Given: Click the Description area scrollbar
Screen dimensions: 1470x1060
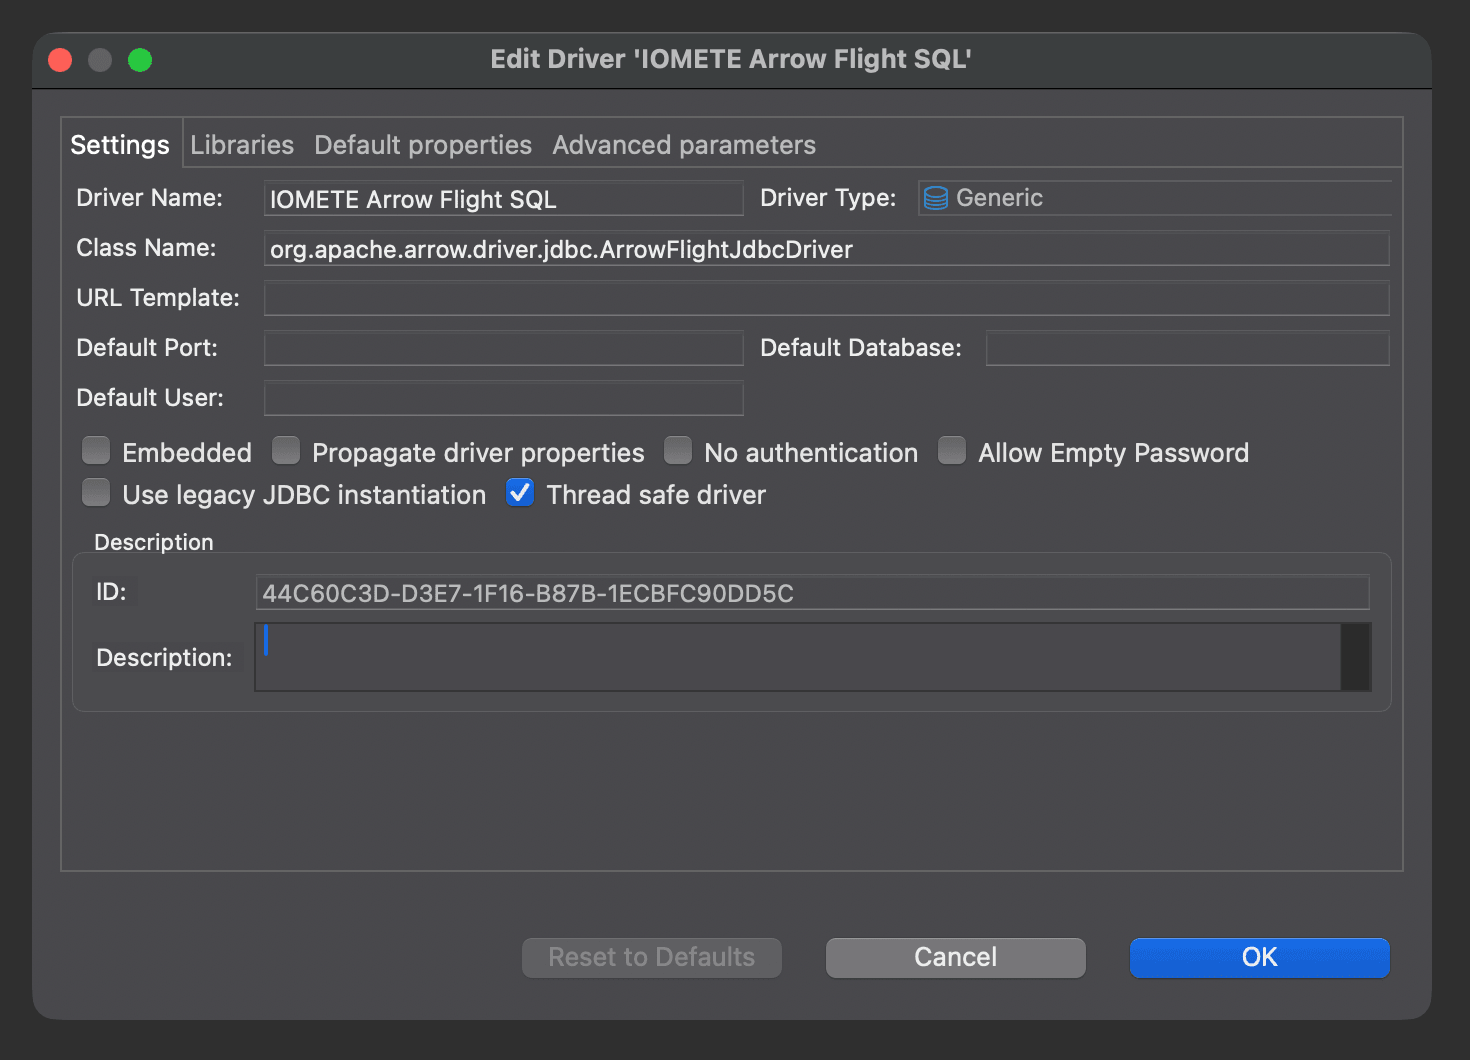Looking at the screenshot, I should 1356,657.
